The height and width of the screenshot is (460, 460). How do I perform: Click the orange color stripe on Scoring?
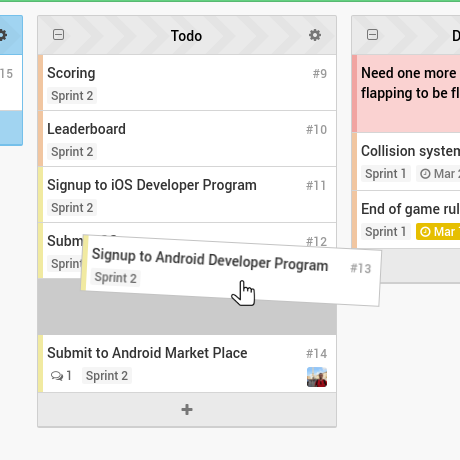[40, 83]
